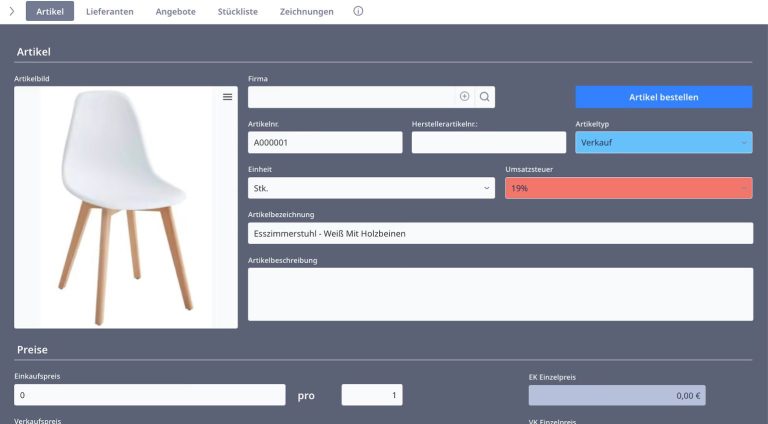Viewport: 768px width, 424px height.
Task: Open the Einheit dropdown showing Stk.
Action: click(371, 188)
